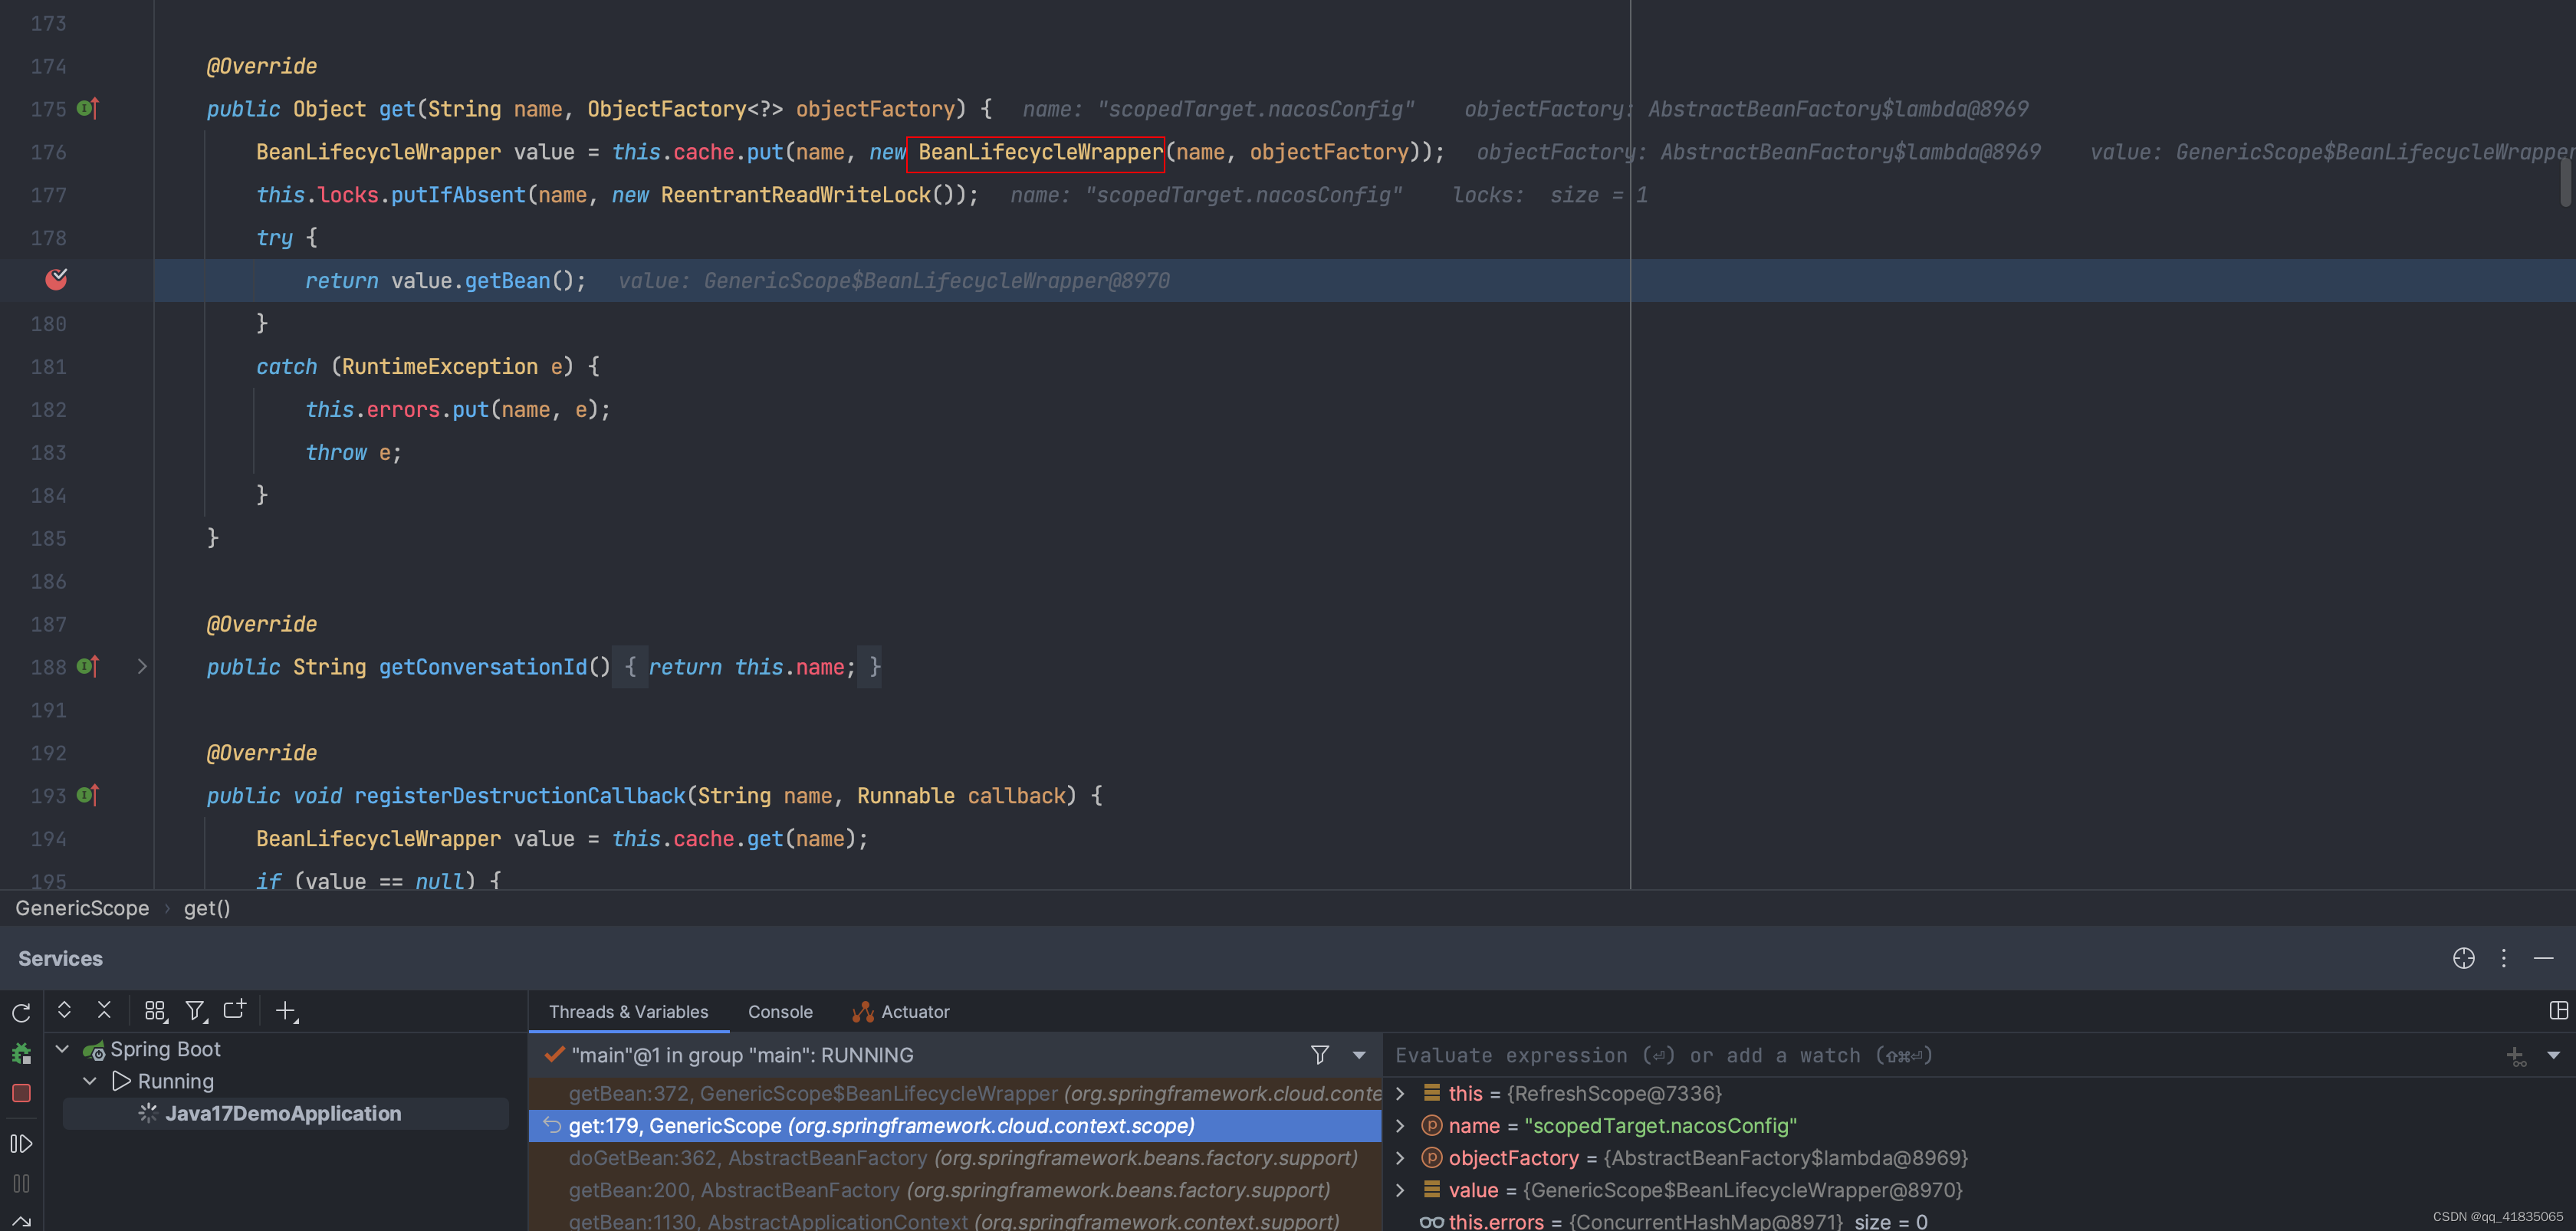
Task: Open the thread selector dropdown arrow
Action: point(1359,1055)
